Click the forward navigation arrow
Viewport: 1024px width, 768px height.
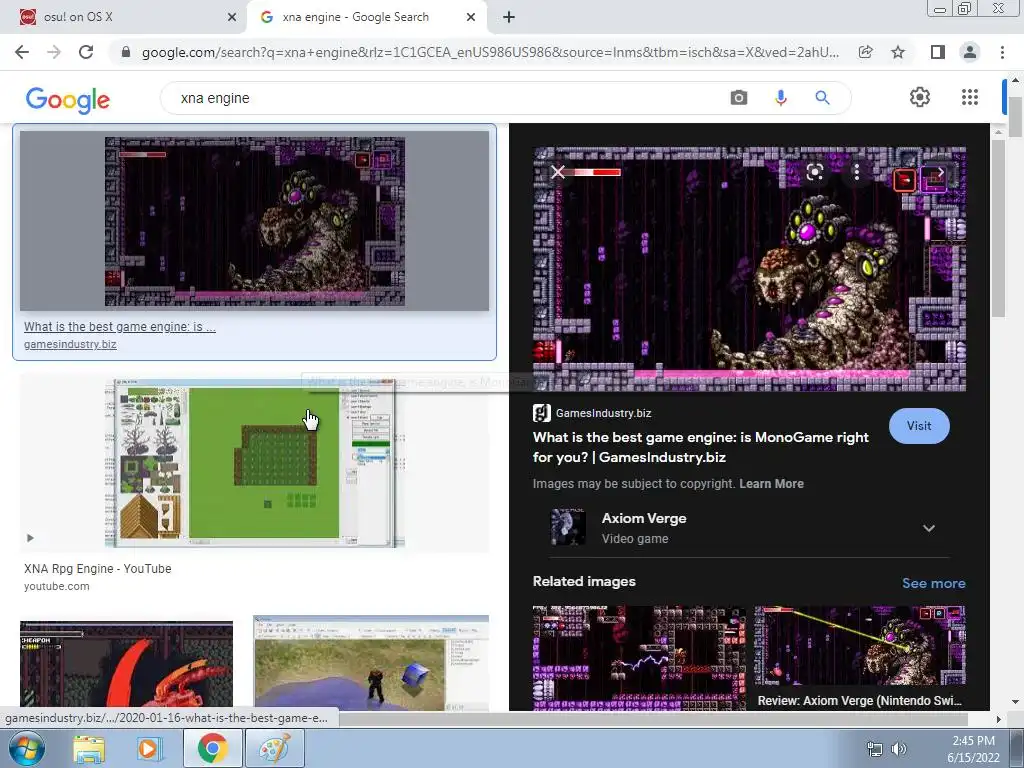54,52
